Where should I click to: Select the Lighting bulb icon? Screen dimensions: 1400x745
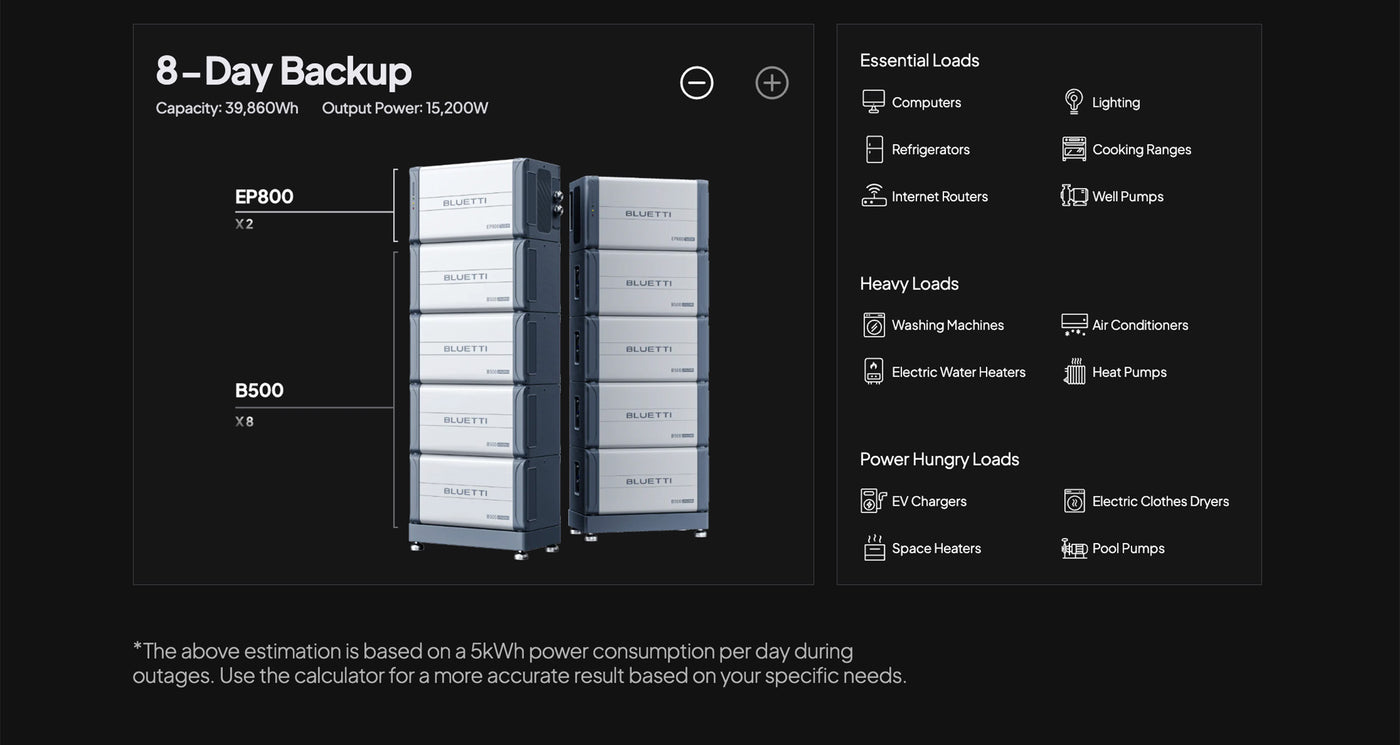click(1074, 102)
